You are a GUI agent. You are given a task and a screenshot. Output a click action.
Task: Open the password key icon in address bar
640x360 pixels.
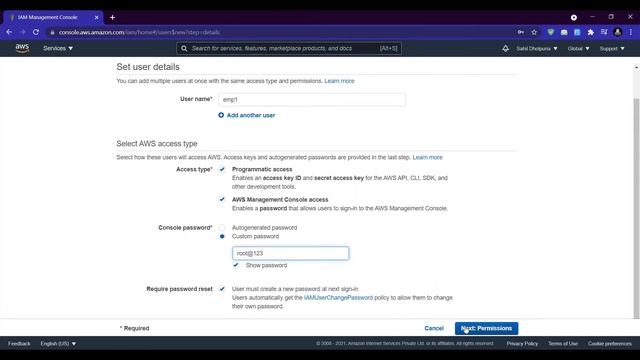pos(521,32)
